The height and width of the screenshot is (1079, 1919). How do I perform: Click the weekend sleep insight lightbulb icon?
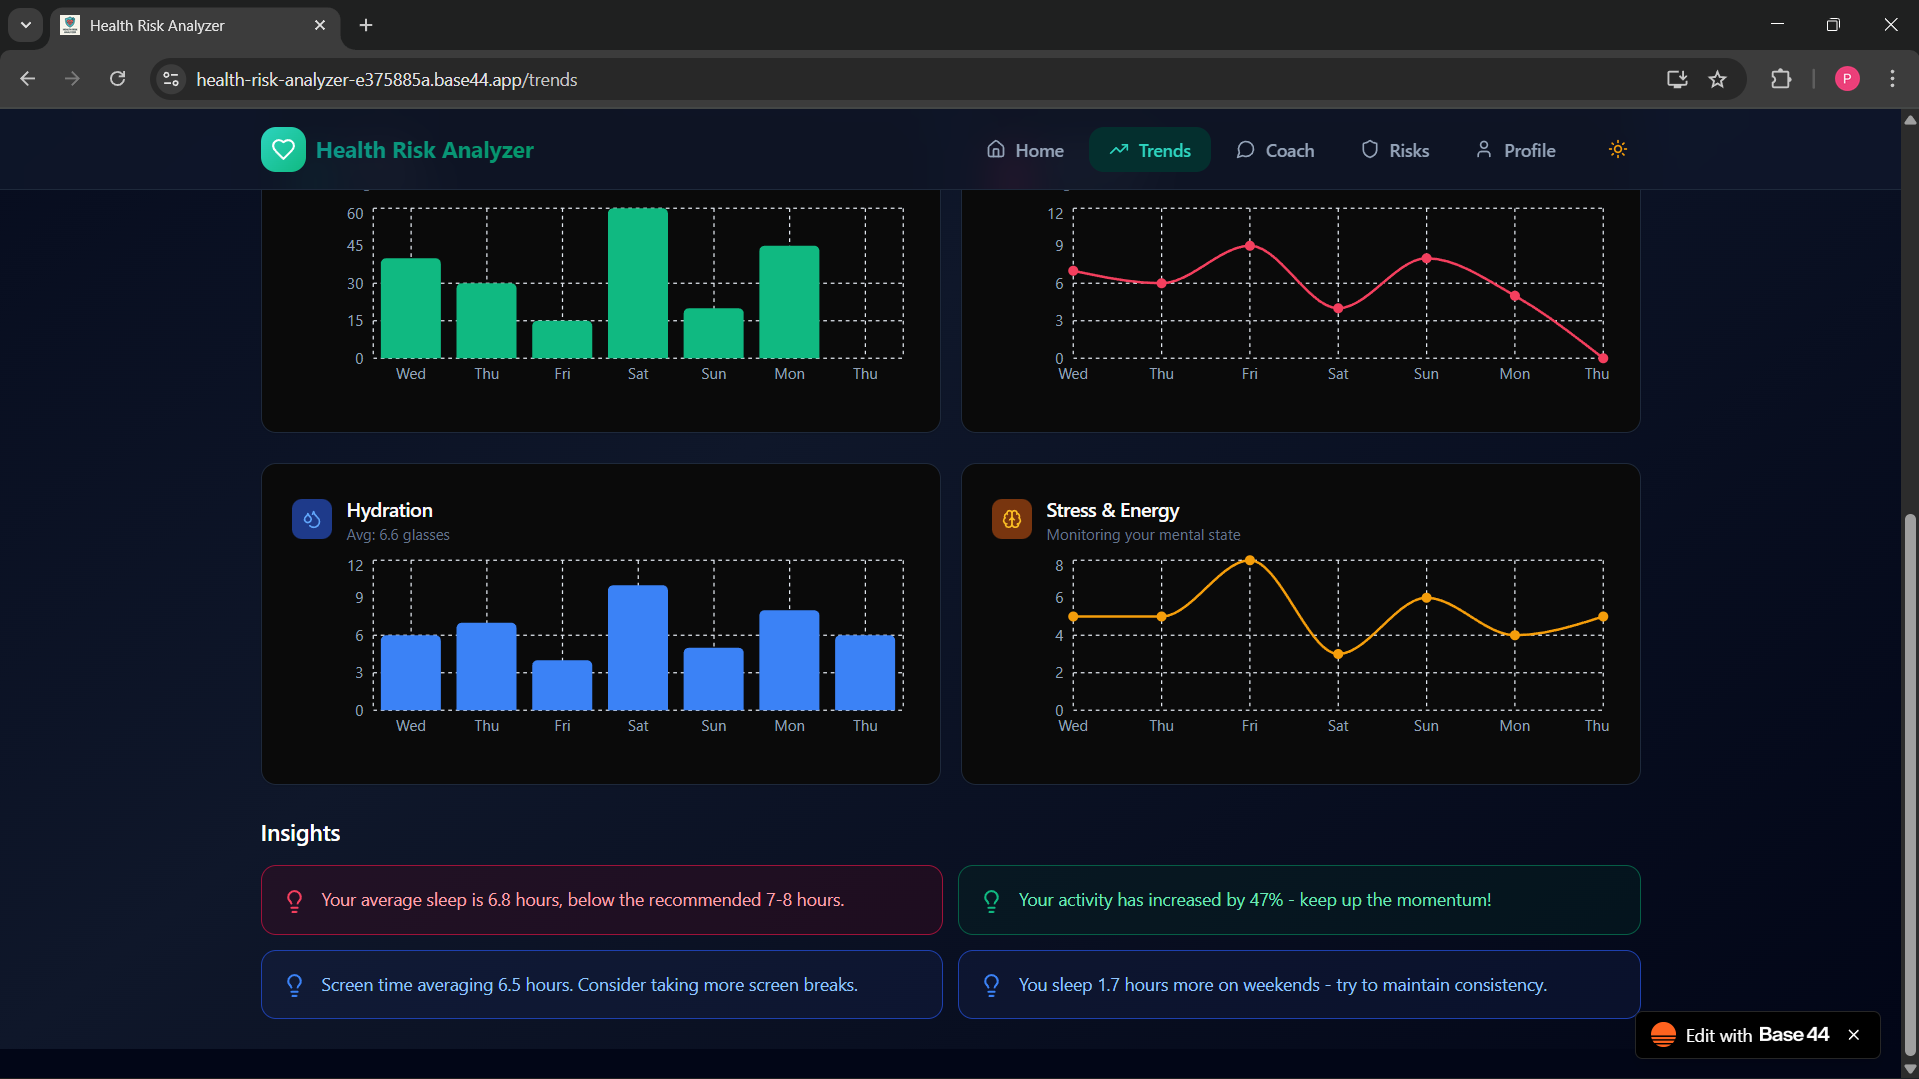pyautogui.click(x=991, y=986)
